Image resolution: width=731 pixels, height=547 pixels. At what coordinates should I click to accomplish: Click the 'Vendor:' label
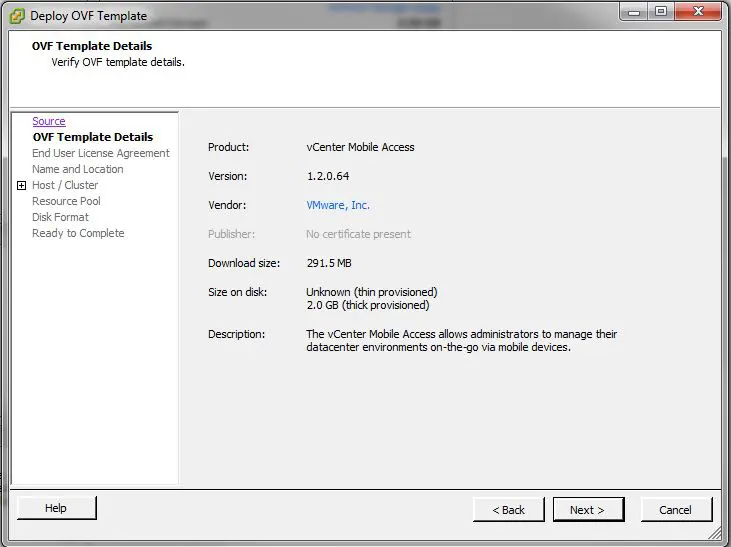pos(227,205)
